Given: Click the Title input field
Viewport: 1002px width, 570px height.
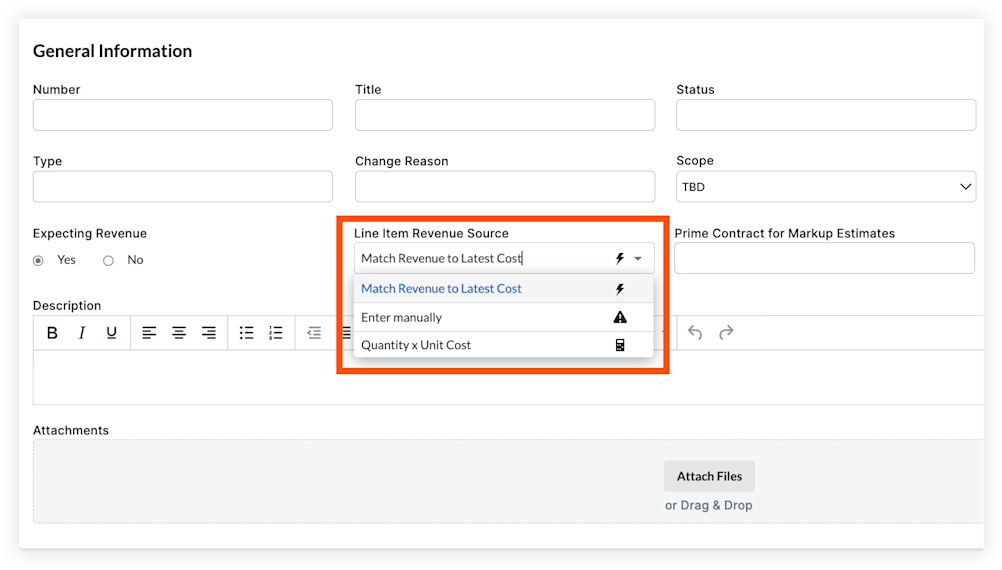Looking at the screenshot, I should pyautogui.click(x=505, y=115).
